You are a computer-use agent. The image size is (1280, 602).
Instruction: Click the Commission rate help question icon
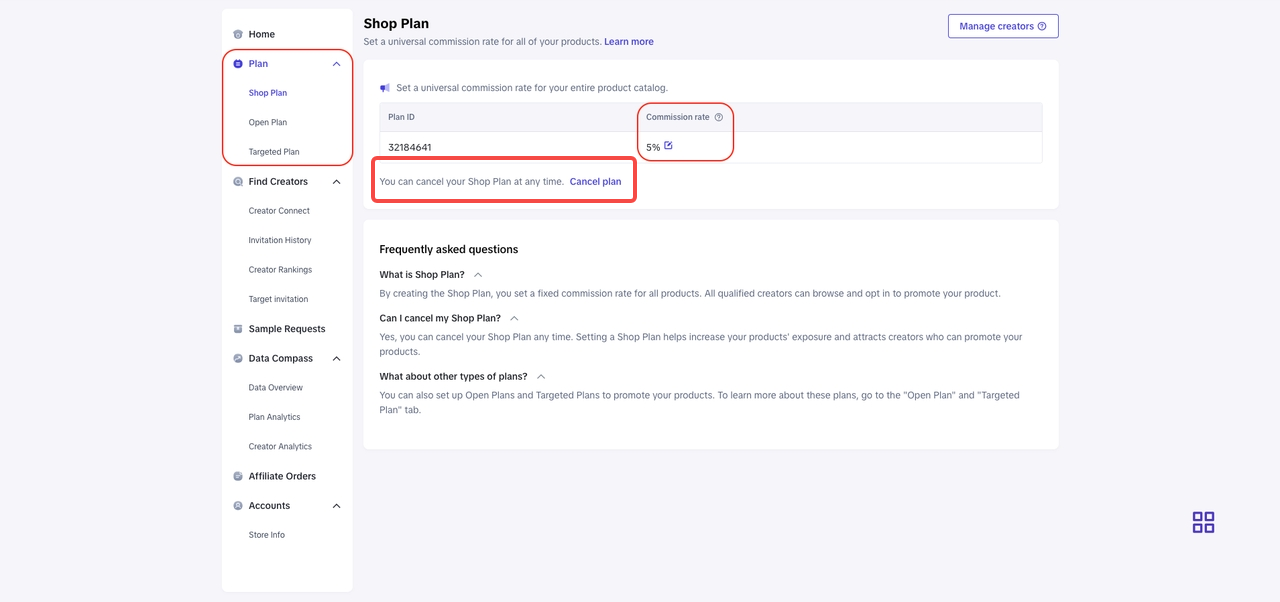pyautogui.click(x=718, y=117)
